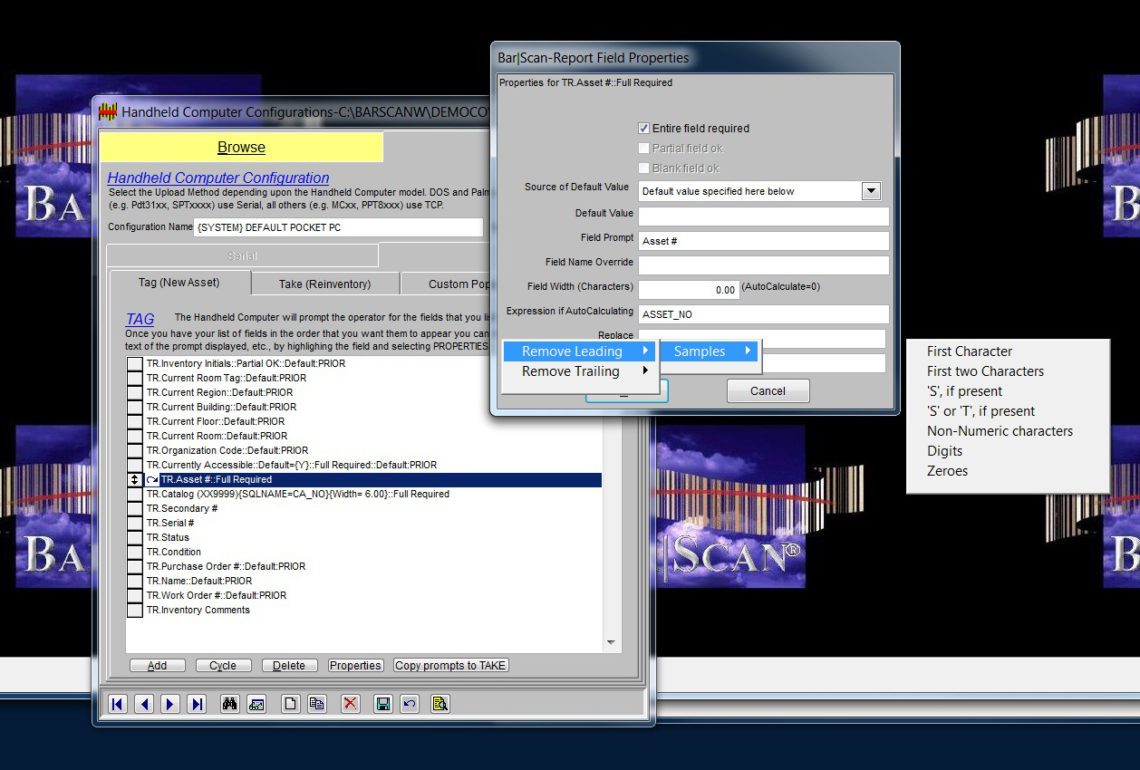Image resolution: width=1140 pixels, height=770 pixels.
Task: Go to previous record arrow icon
Action: [144, 704]
